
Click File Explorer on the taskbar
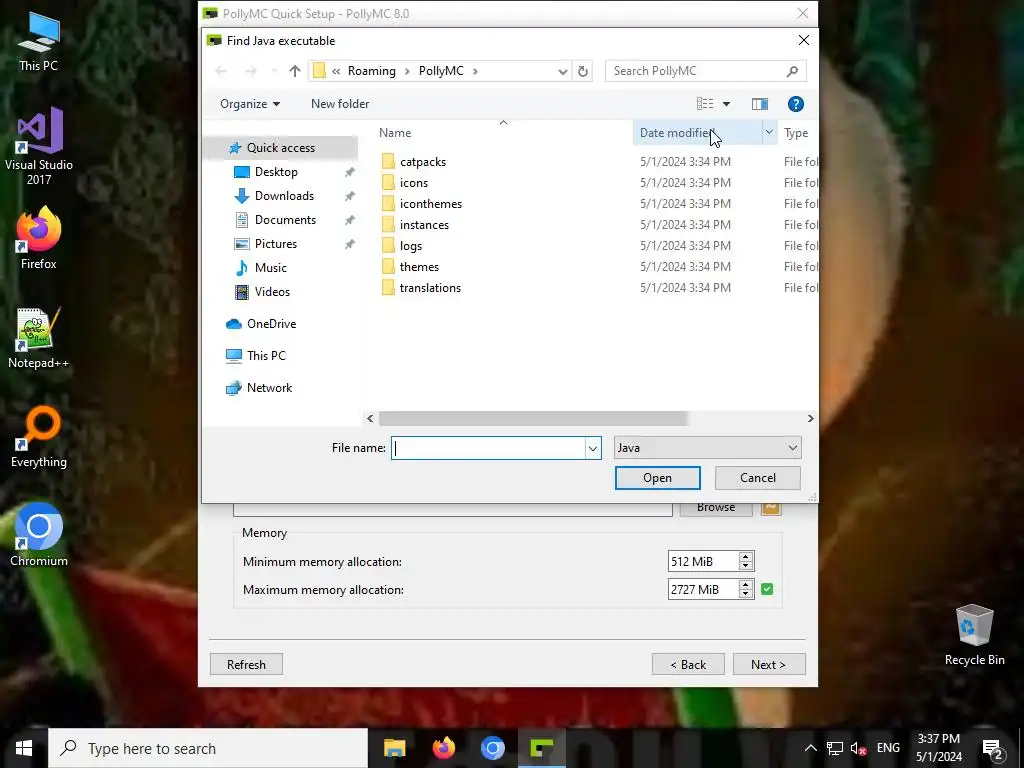click(x=394, y=748)
